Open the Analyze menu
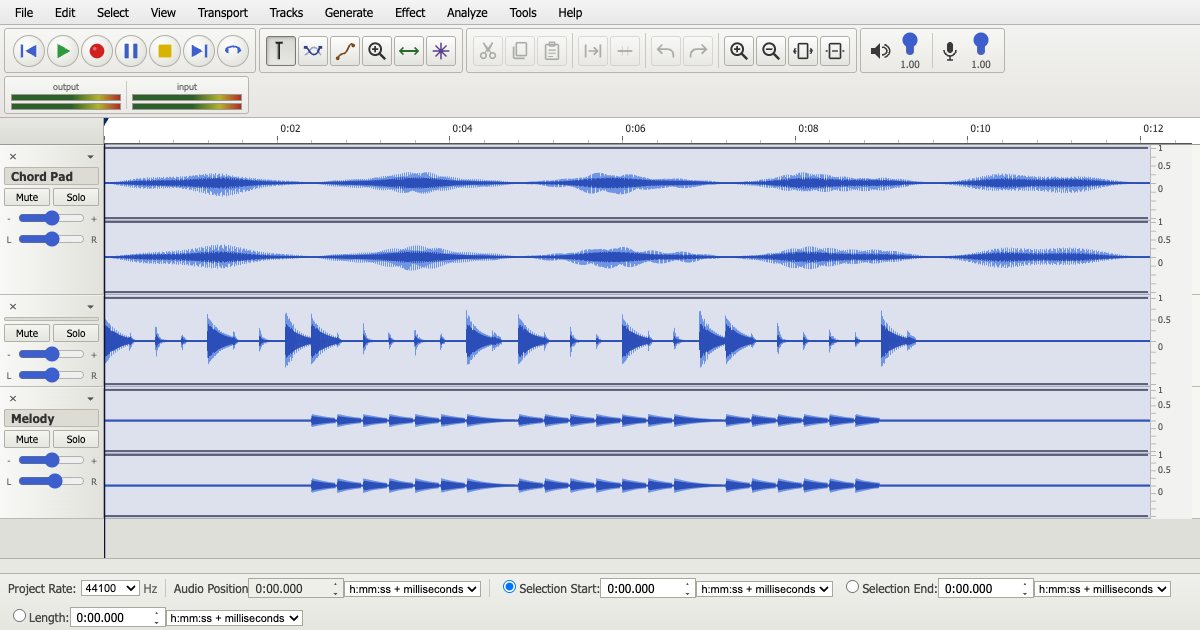Image resolution: width=1200 pixels, height=630 pixels. tap(467, 12)
